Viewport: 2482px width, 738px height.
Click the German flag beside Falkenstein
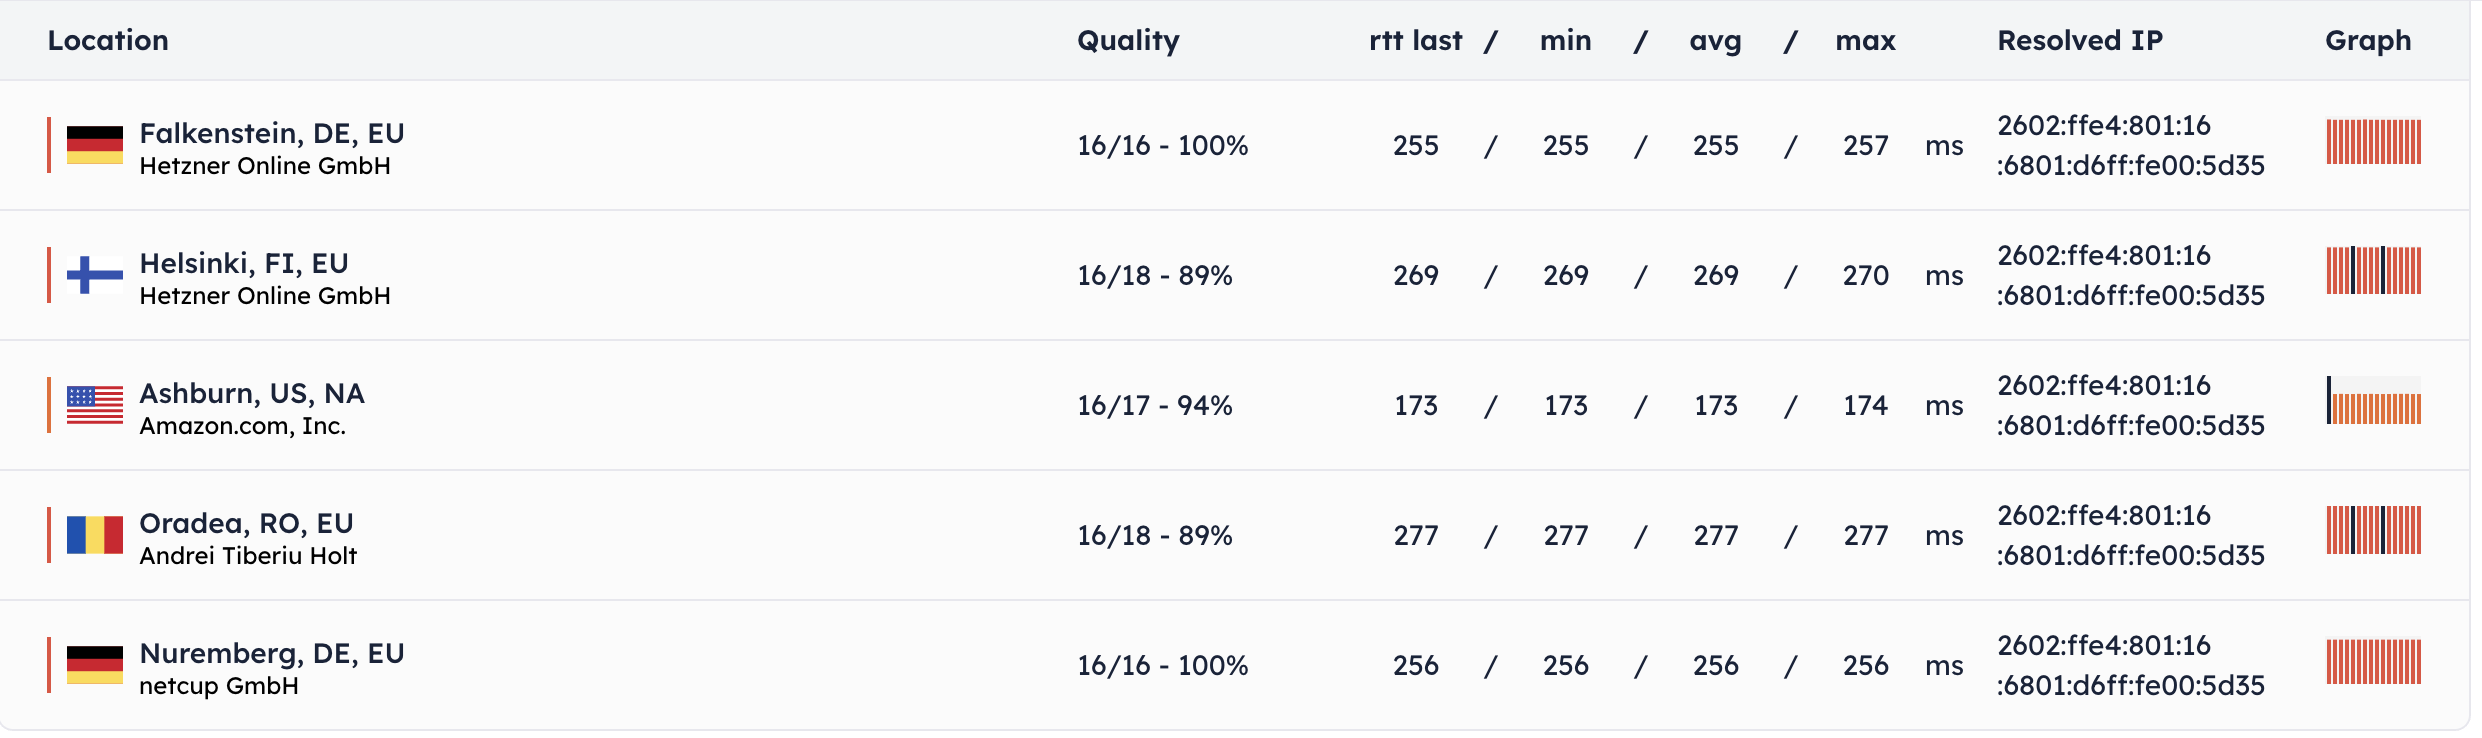95,145
